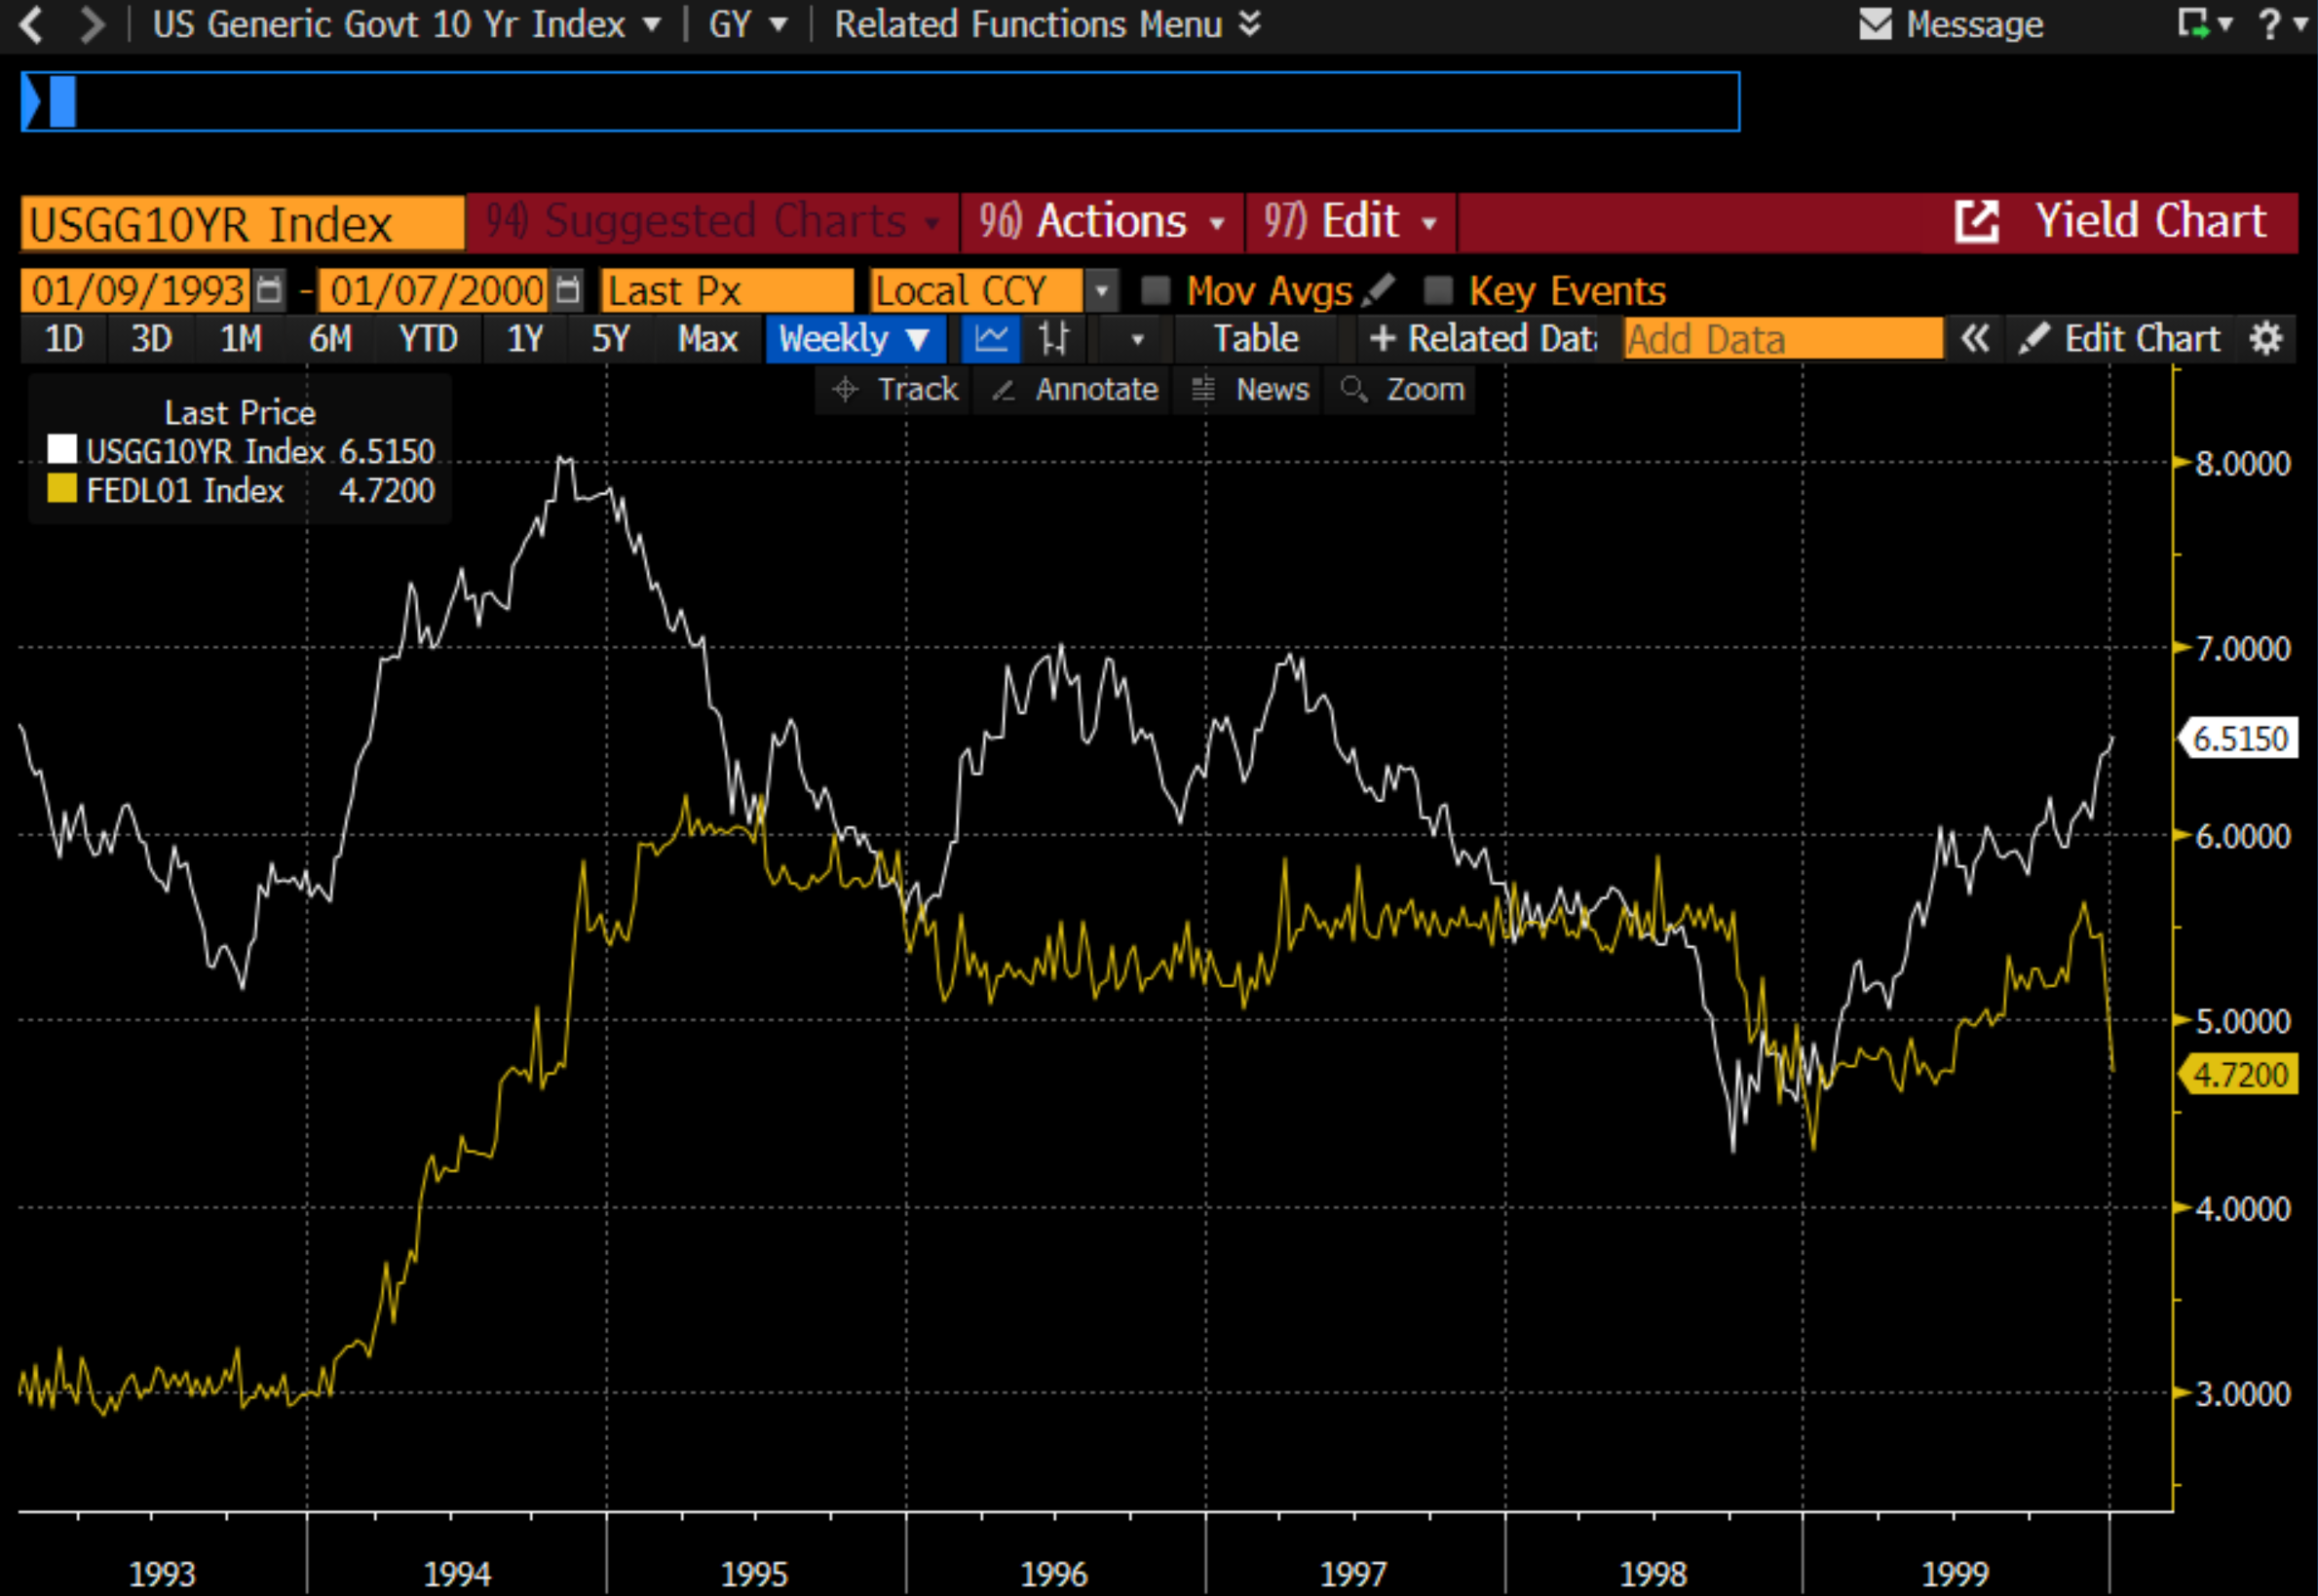Image resolution: width=2318 pixels, height=1596 pixels.
Task: Collapse panel with double chevron icon
Action: (x=1974, y=339)
